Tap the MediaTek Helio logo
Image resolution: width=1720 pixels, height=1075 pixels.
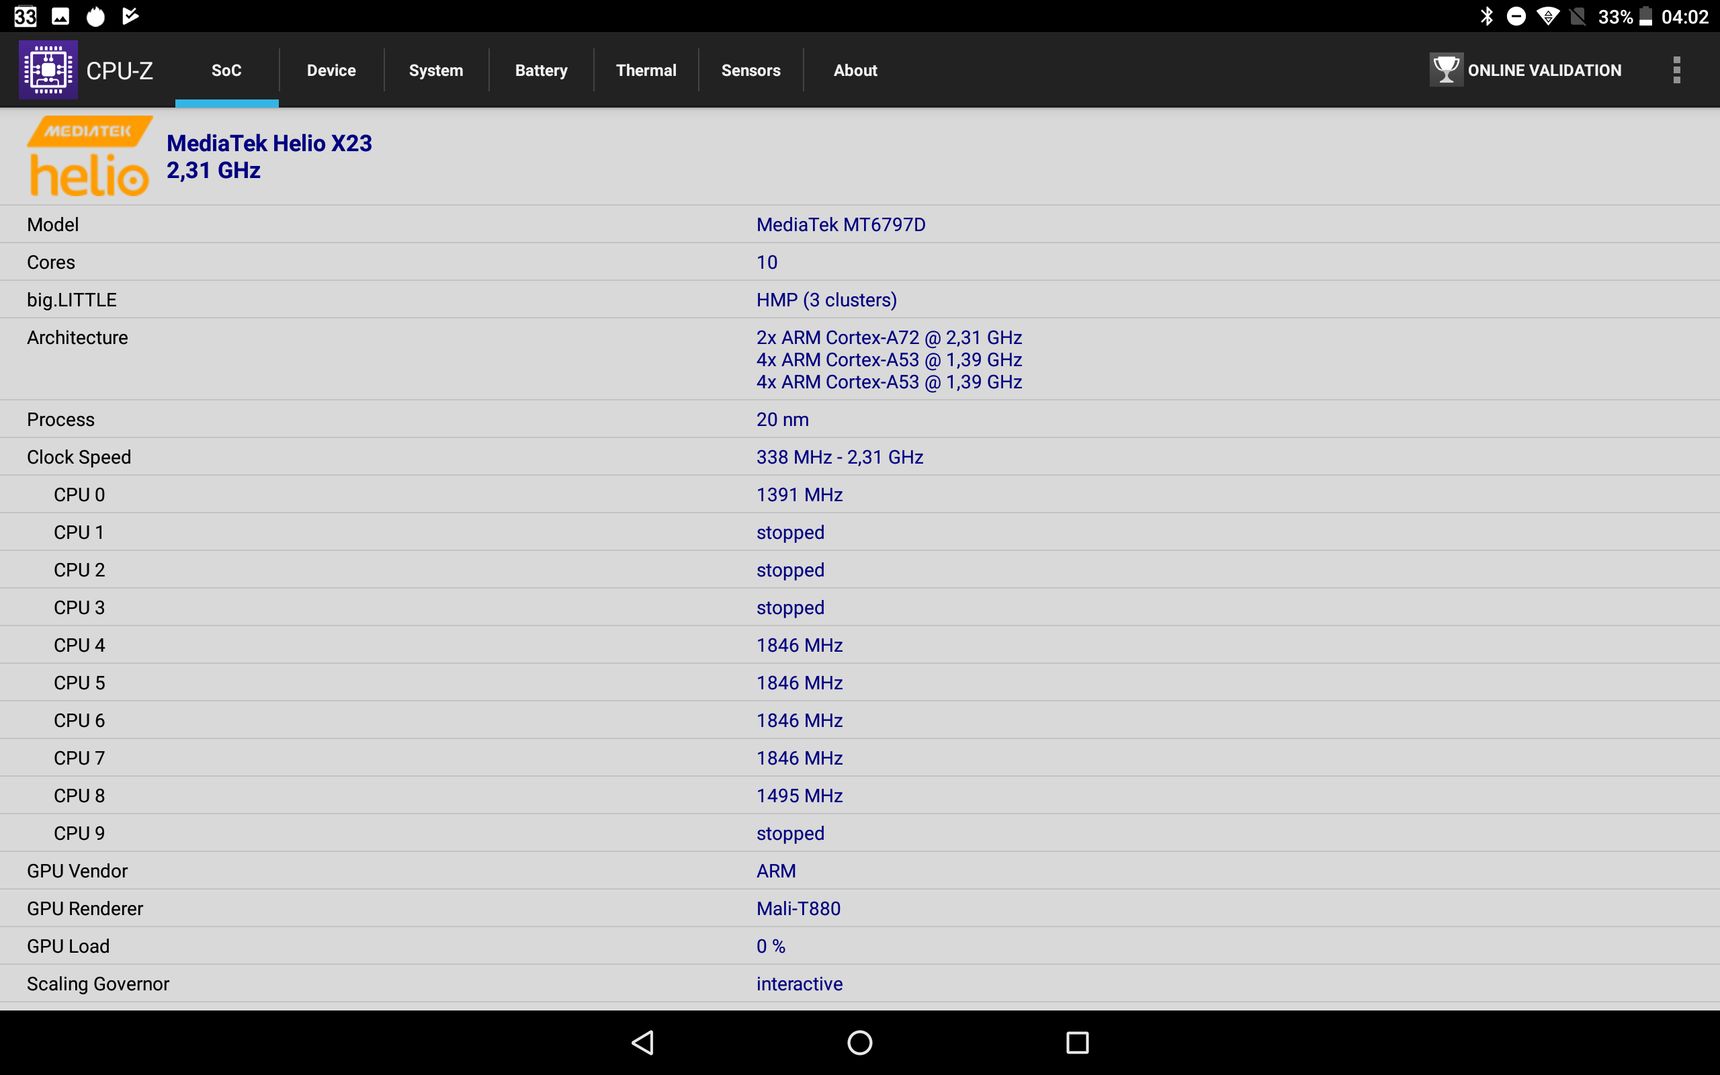pyautogui.click(x=89, y=156)
